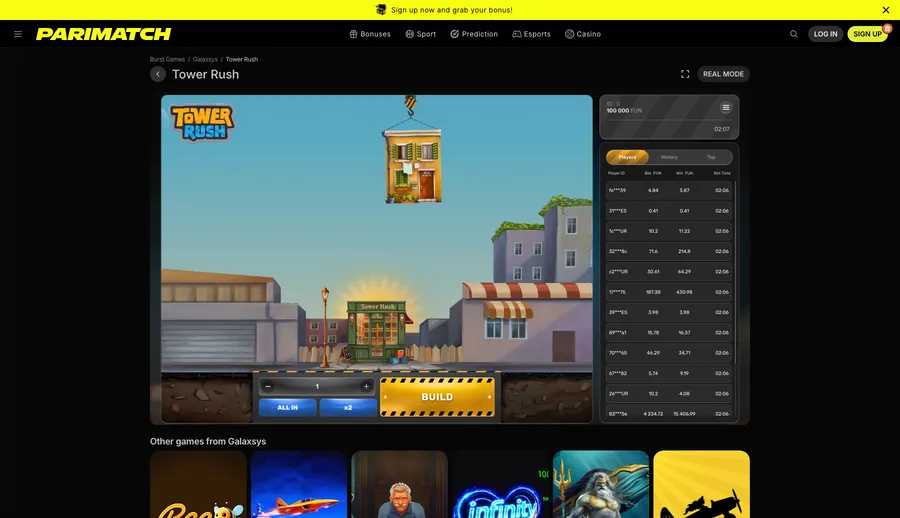Click the Parimatch logo
The image size is (900, 518).
coord(103,34)
